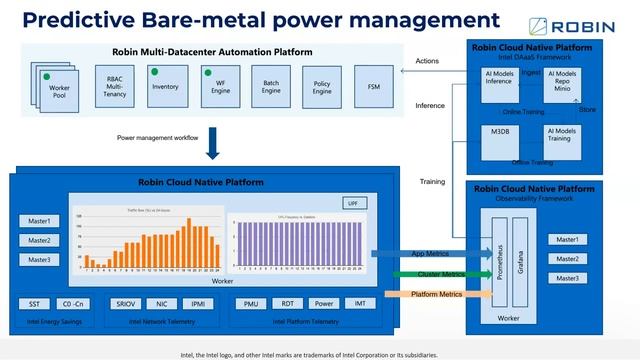Click Master1 in the left Cloud Native Platform
Screen dimensions: 640x360
point(39,221)
